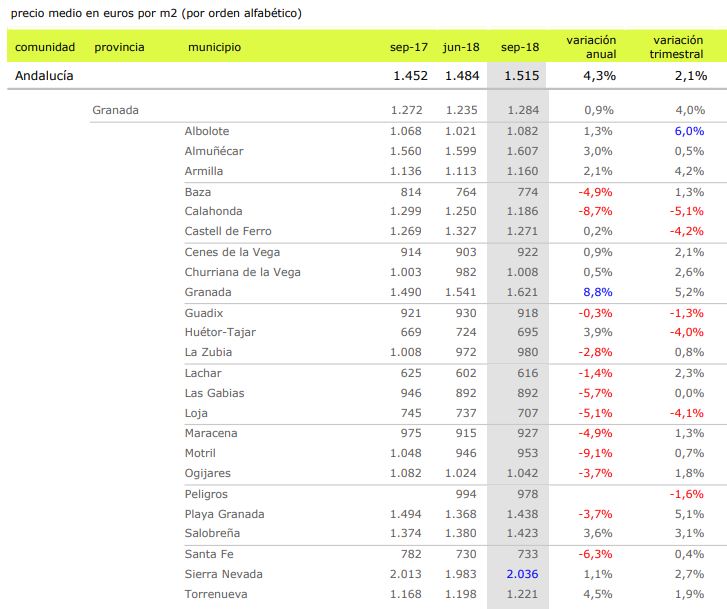Click the "municipio" column header

pos(214,47)
